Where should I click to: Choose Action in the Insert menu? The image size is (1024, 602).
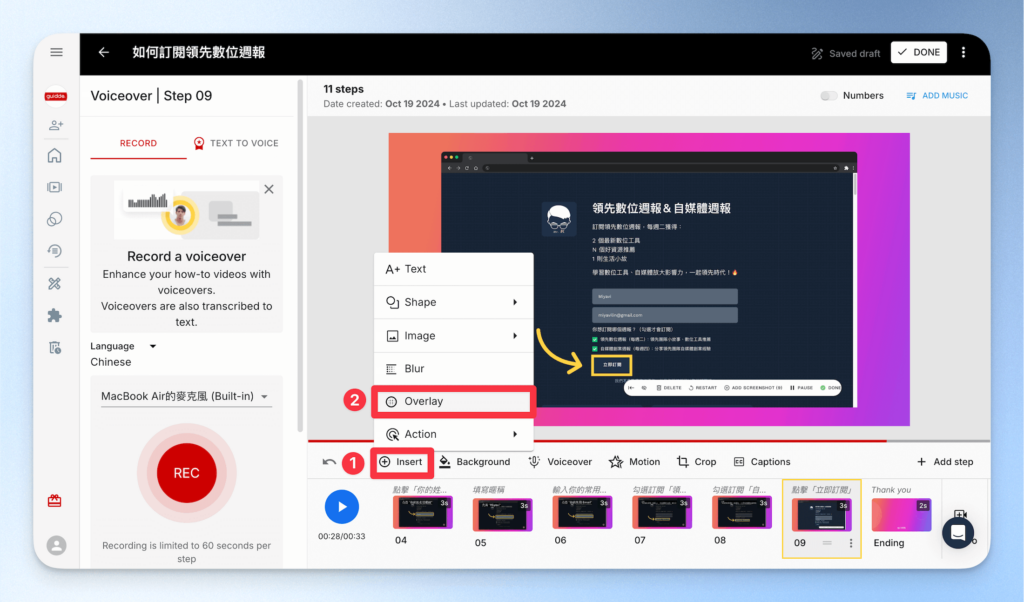coord(453,434)
